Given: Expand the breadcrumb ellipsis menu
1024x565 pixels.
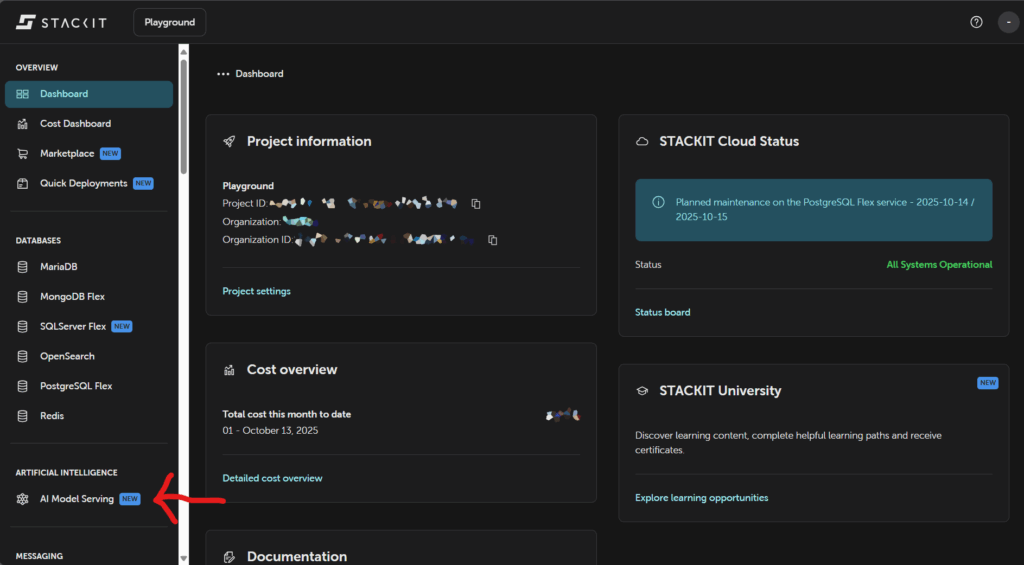Looking at the screenshot, I should point(223,74).
